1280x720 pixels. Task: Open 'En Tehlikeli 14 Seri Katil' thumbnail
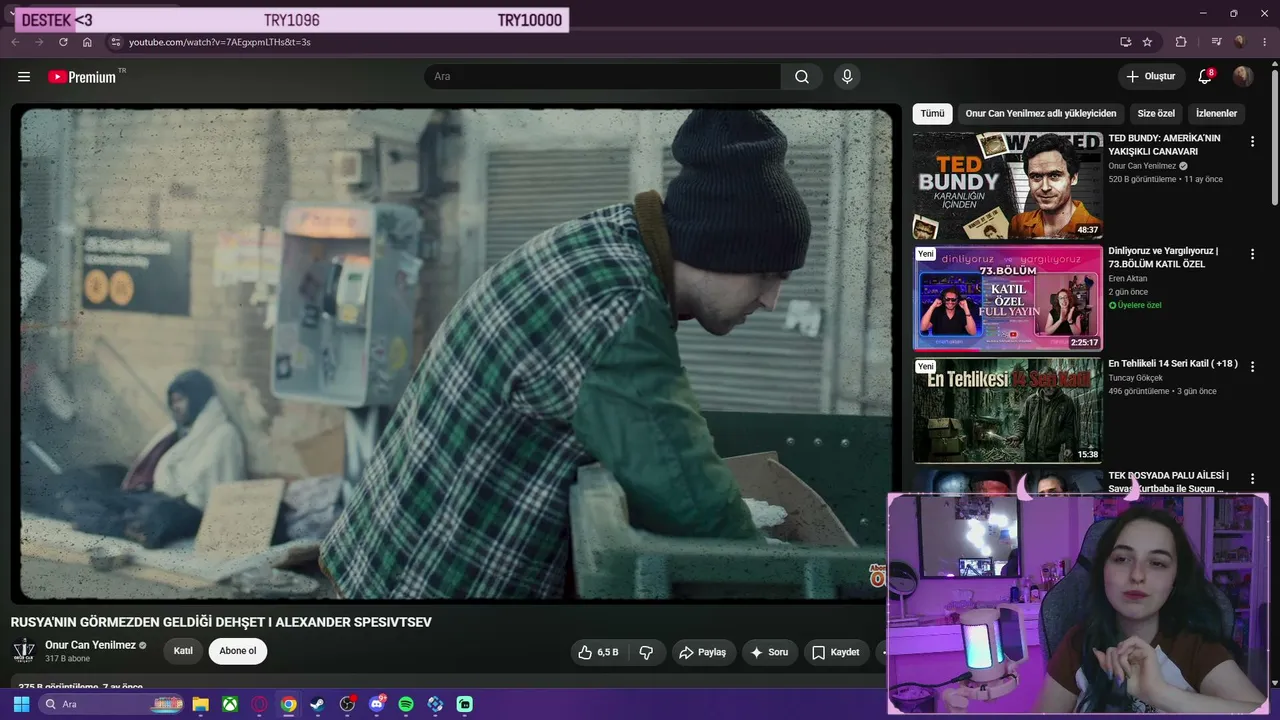coord(1007,410)
